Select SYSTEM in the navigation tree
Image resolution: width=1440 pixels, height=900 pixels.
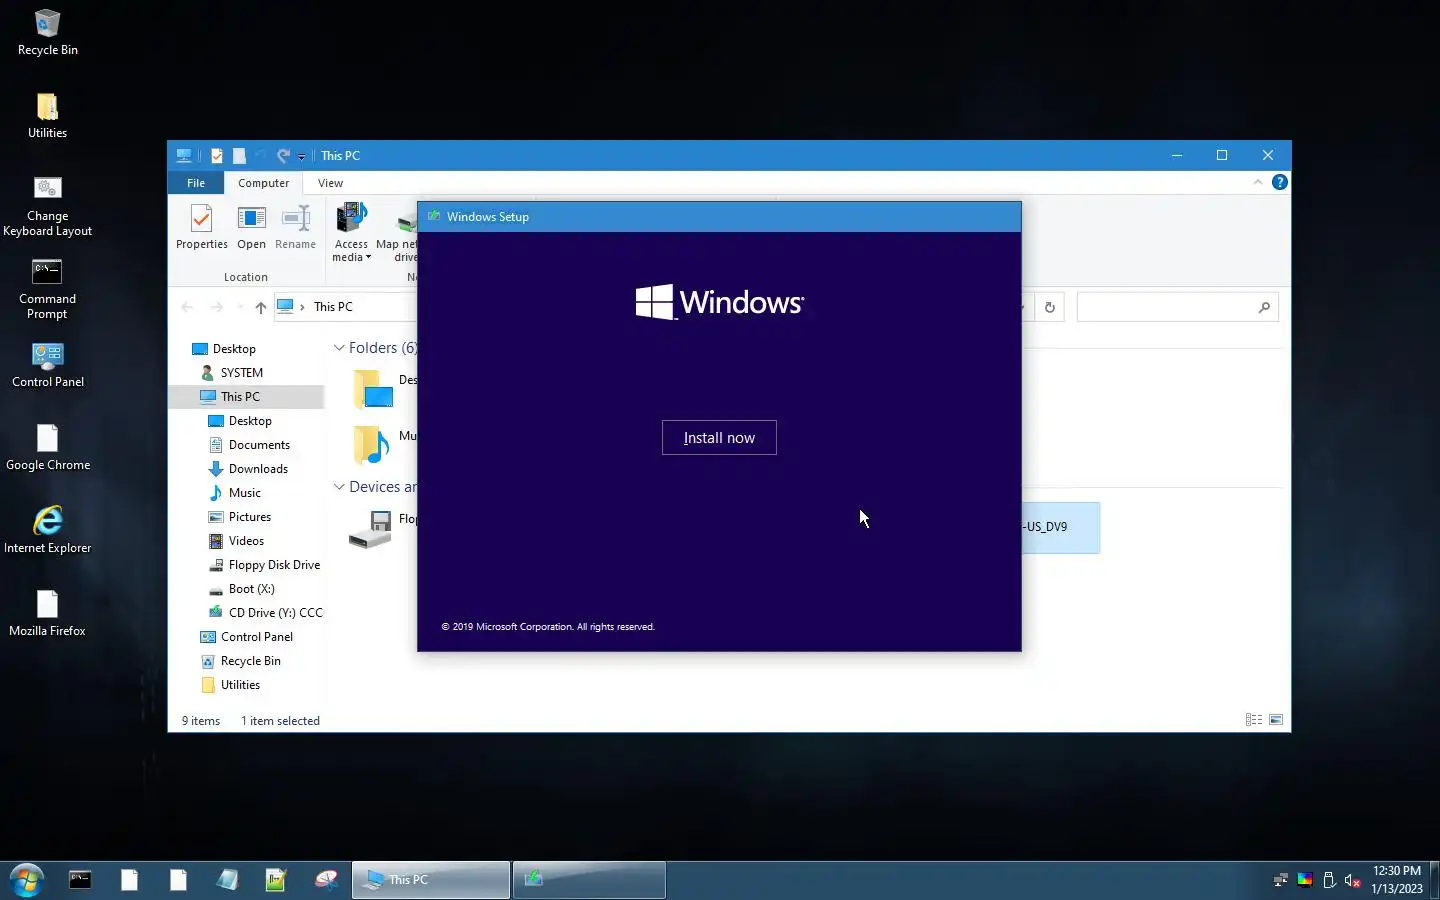point(241,373)
